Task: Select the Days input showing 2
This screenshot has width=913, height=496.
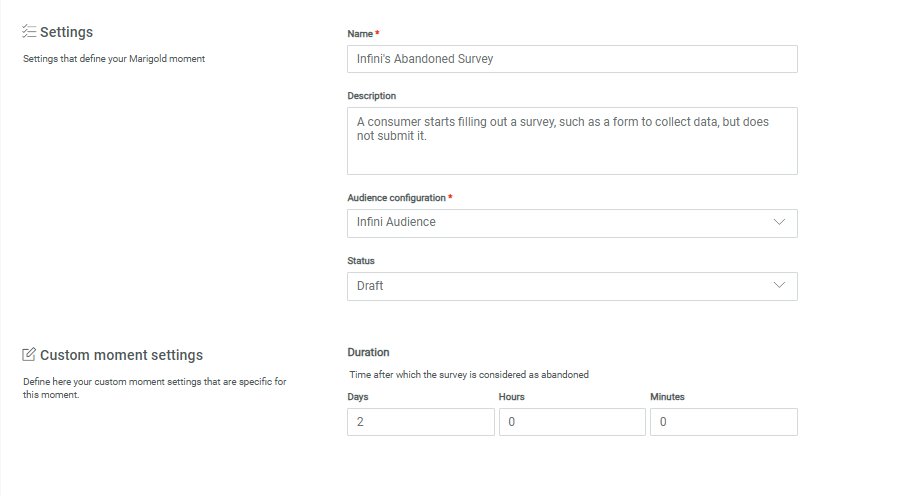Action: [420, 422]
